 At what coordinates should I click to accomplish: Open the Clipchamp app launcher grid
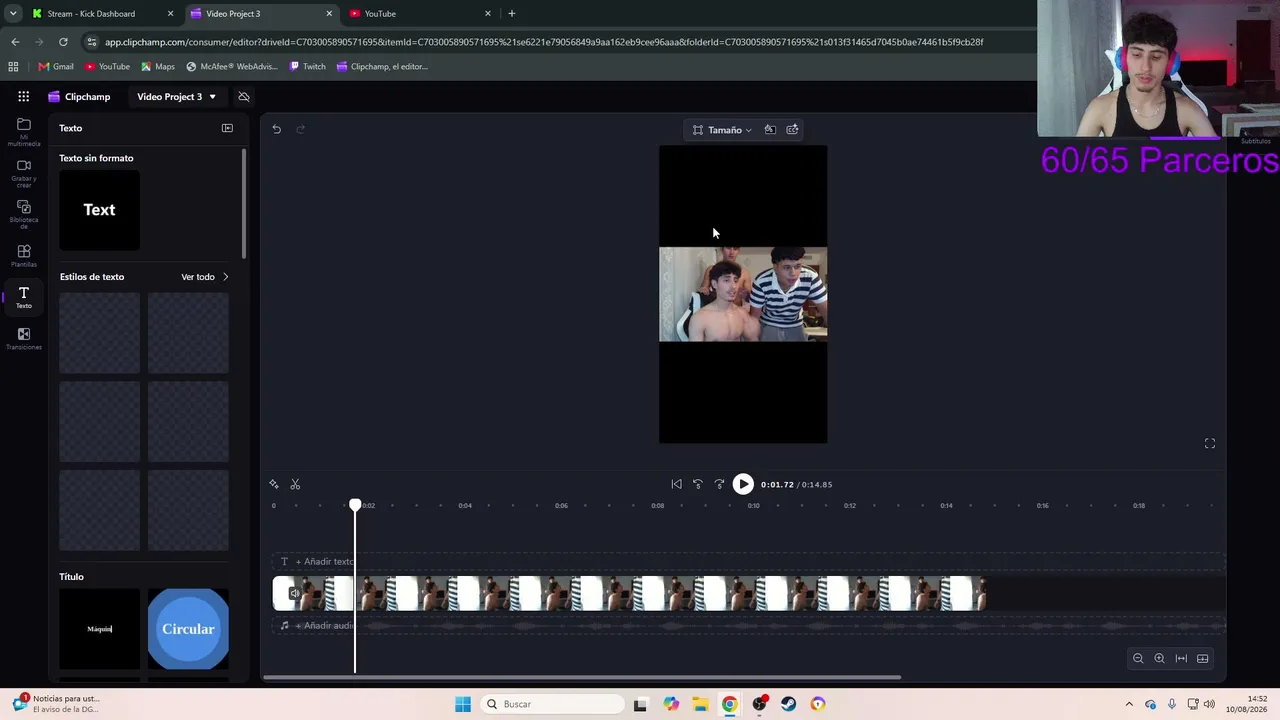click(23, 97)
